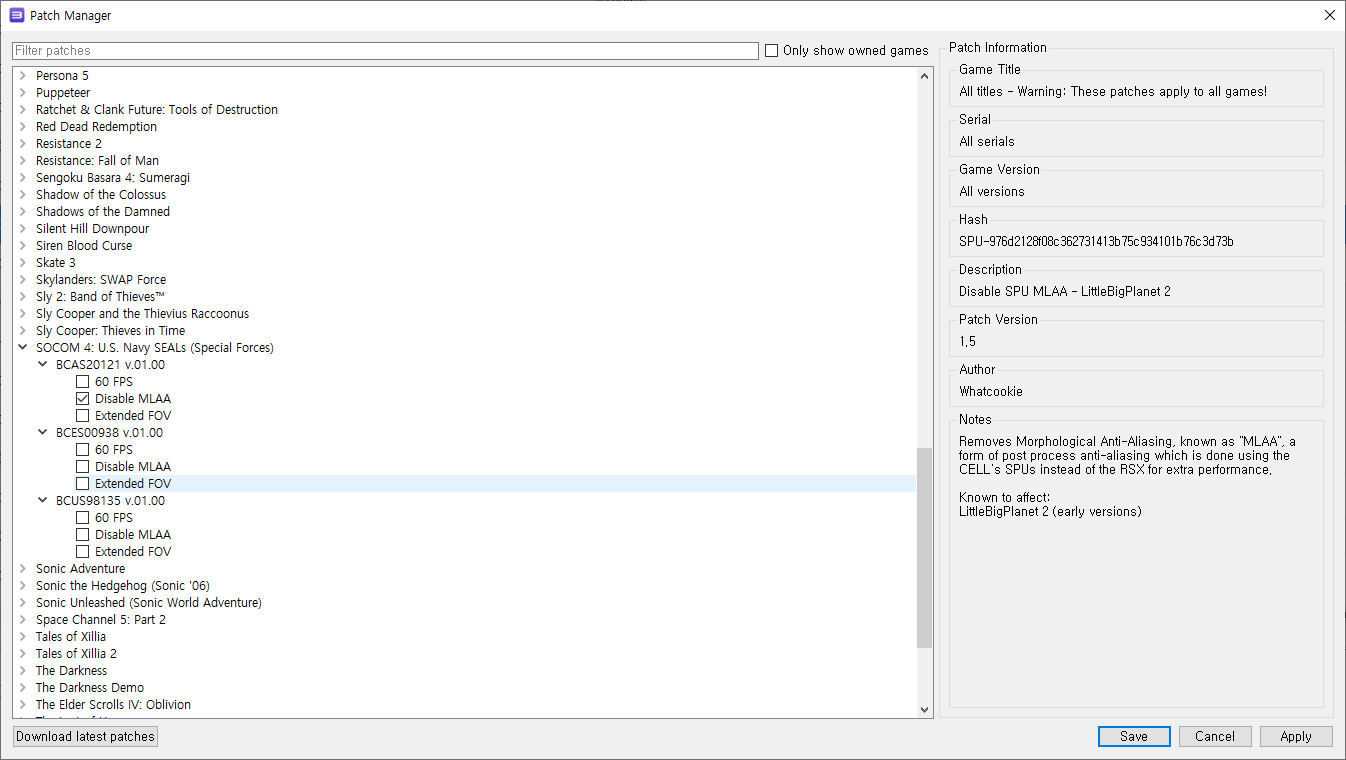Check Extended FOV under BCUS98135 v.01.00

[83, 552]
